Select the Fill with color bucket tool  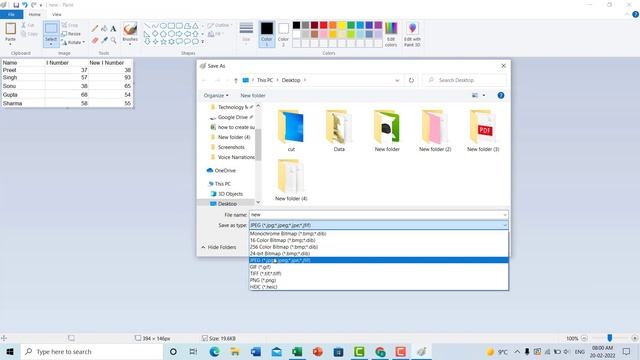(104, 29)
